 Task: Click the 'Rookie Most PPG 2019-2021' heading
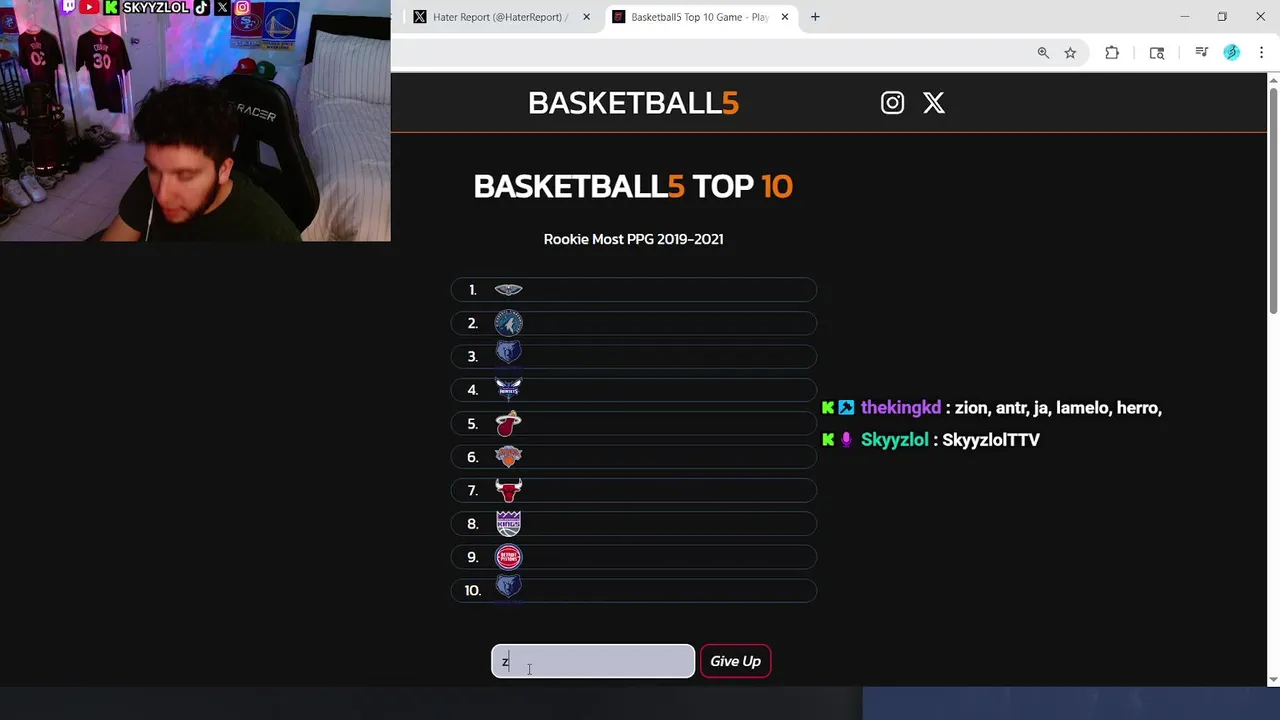(633, 239)
